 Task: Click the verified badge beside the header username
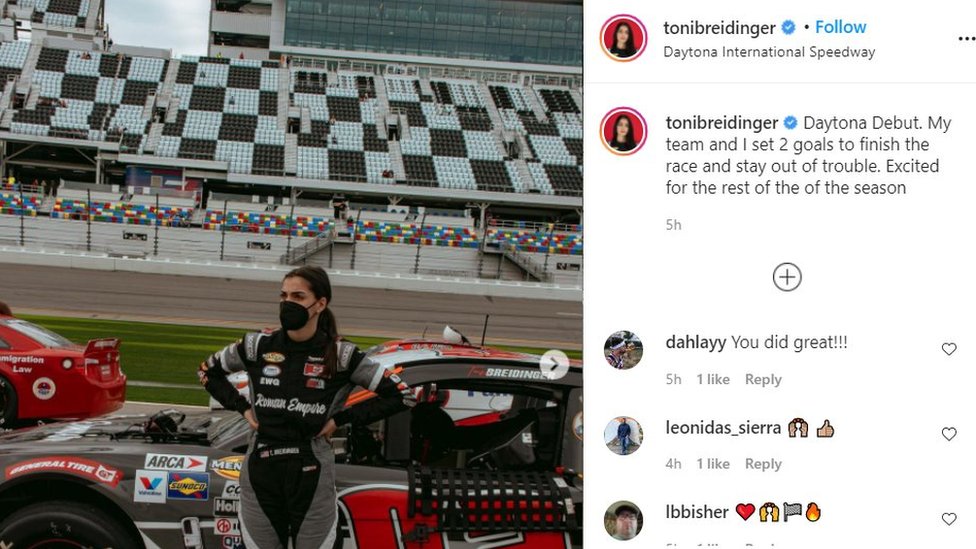pos(788,27)
